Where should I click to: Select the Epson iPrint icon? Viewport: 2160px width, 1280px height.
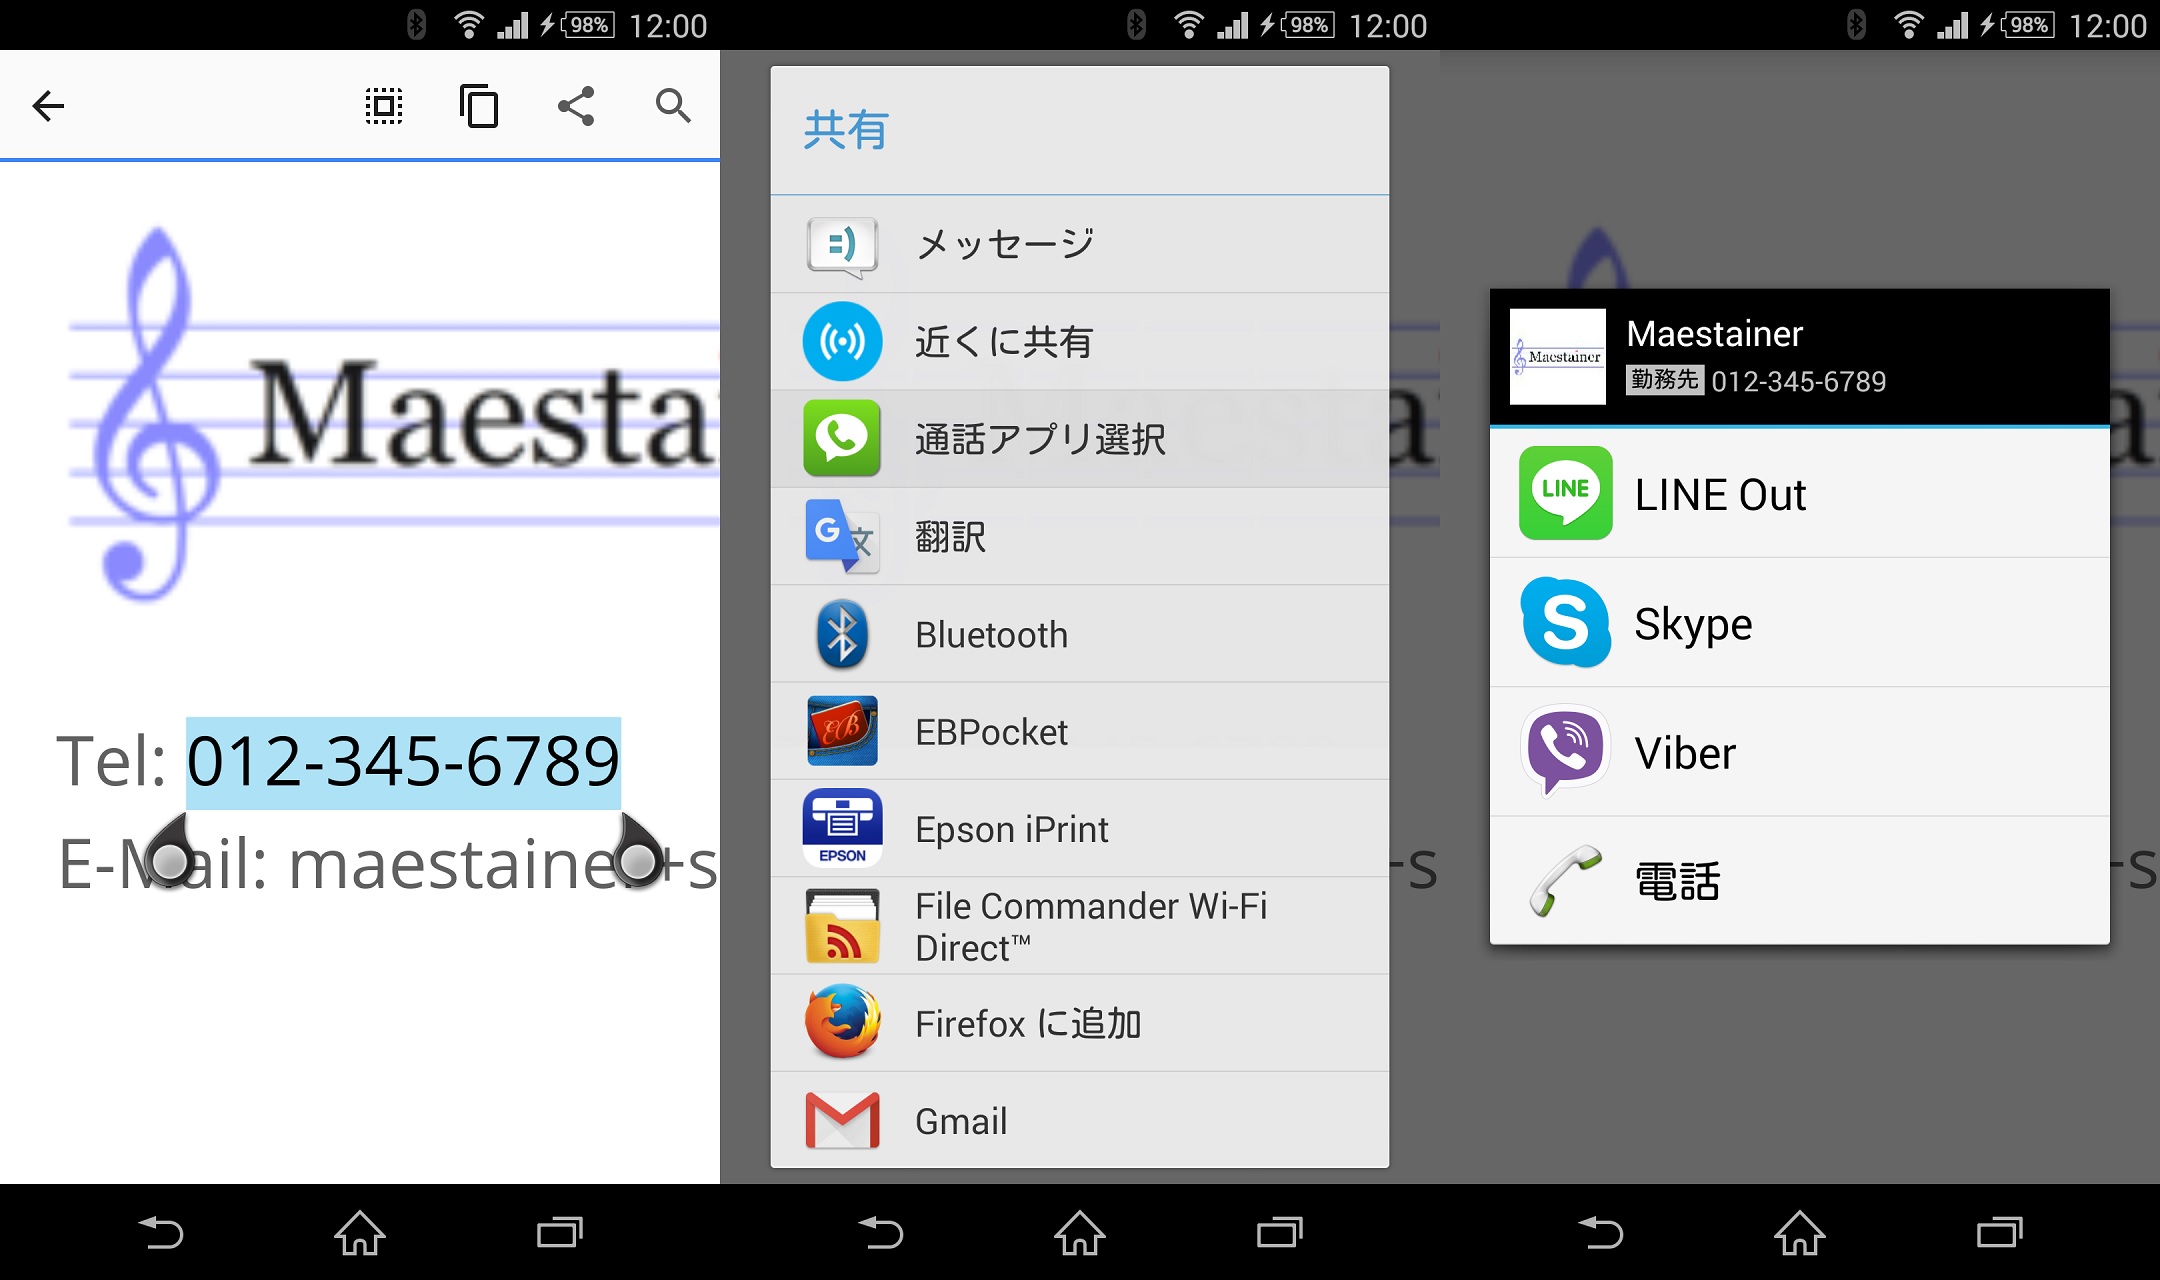[x=842, y=827]
